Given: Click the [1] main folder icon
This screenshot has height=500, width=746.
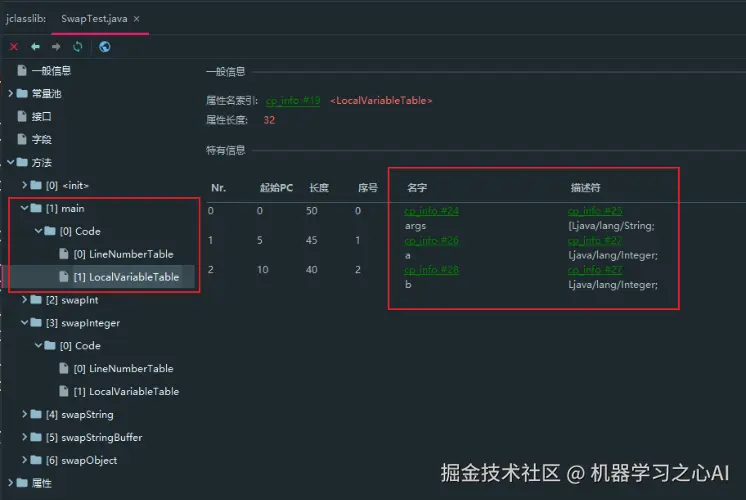Looking at the screenshot, I should (x=36, y=208).
